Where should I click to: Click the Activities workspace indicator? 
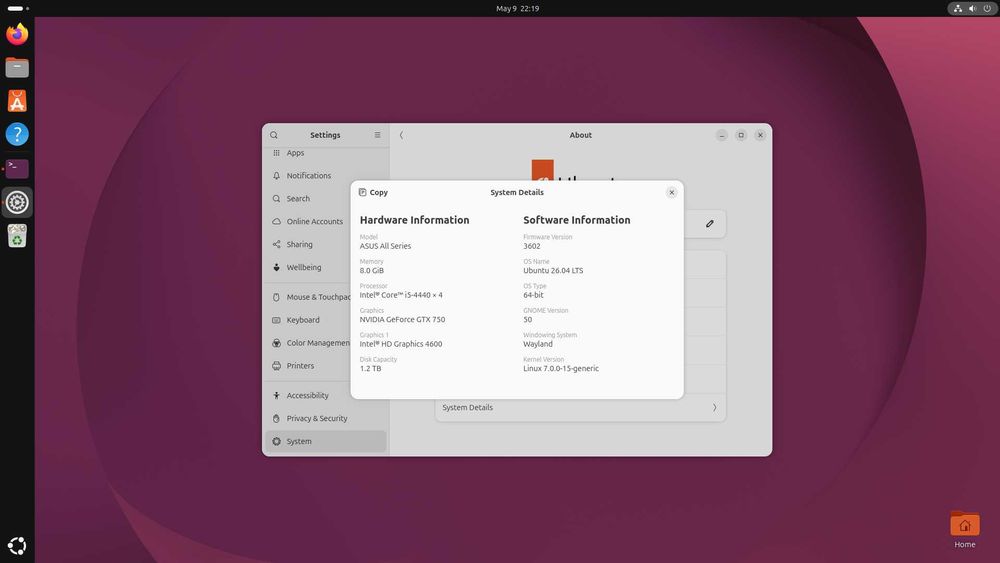click(18, 8)
